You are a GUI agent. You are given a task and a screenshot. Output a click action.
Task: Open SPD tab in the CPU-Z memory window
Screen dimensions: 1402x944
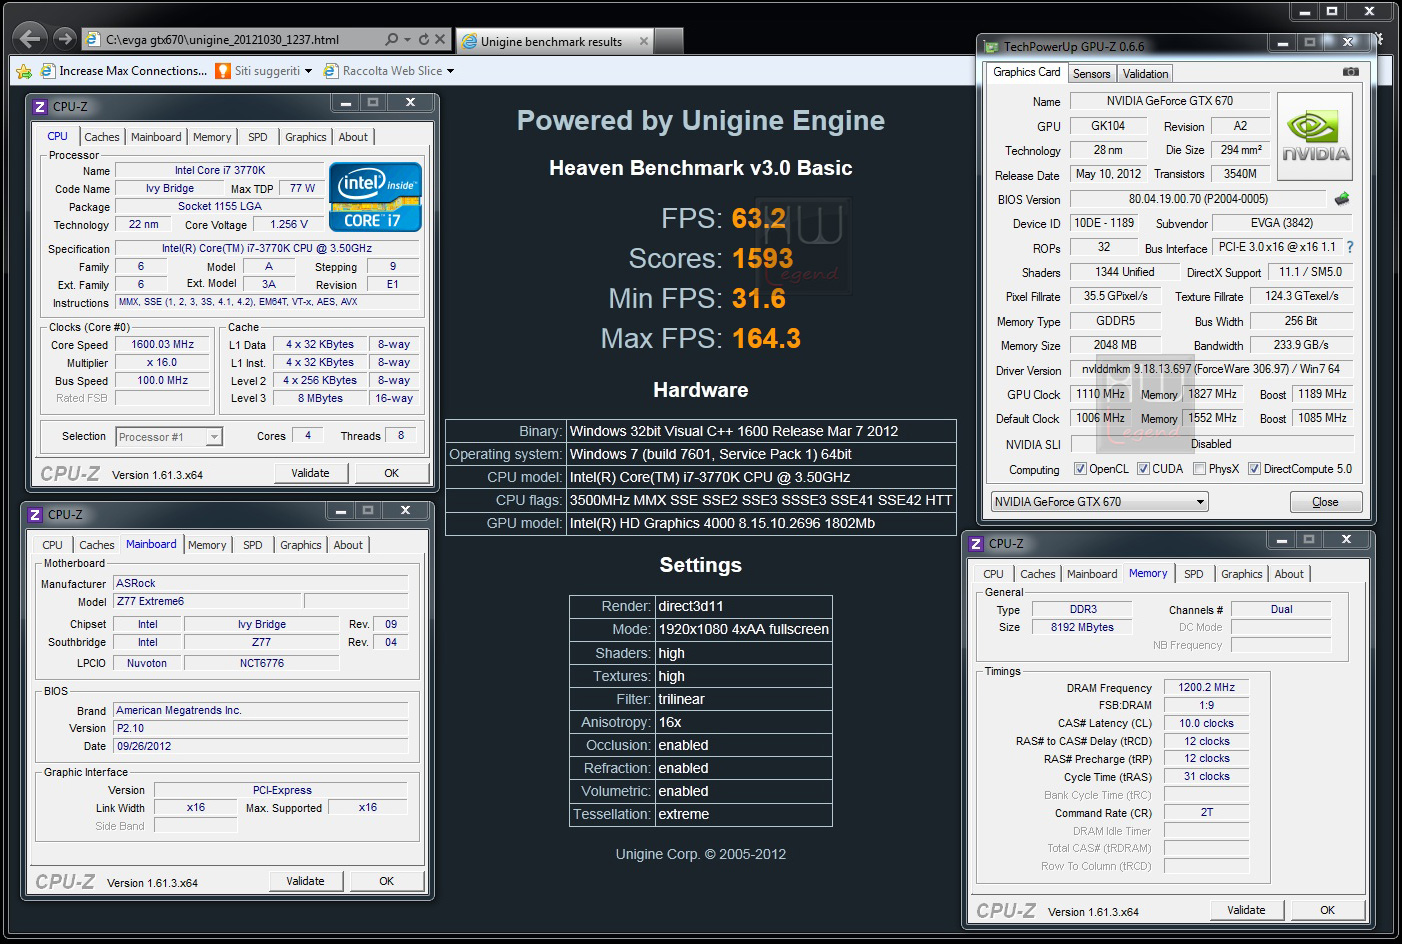[1194, 574]
